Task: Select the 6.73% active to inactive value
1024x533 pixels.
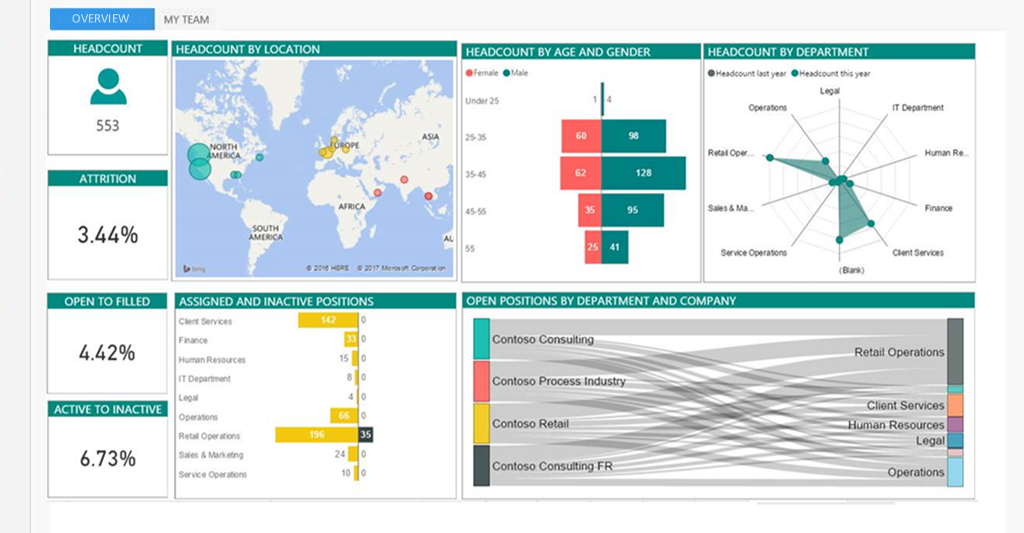Action: (108, 459)
